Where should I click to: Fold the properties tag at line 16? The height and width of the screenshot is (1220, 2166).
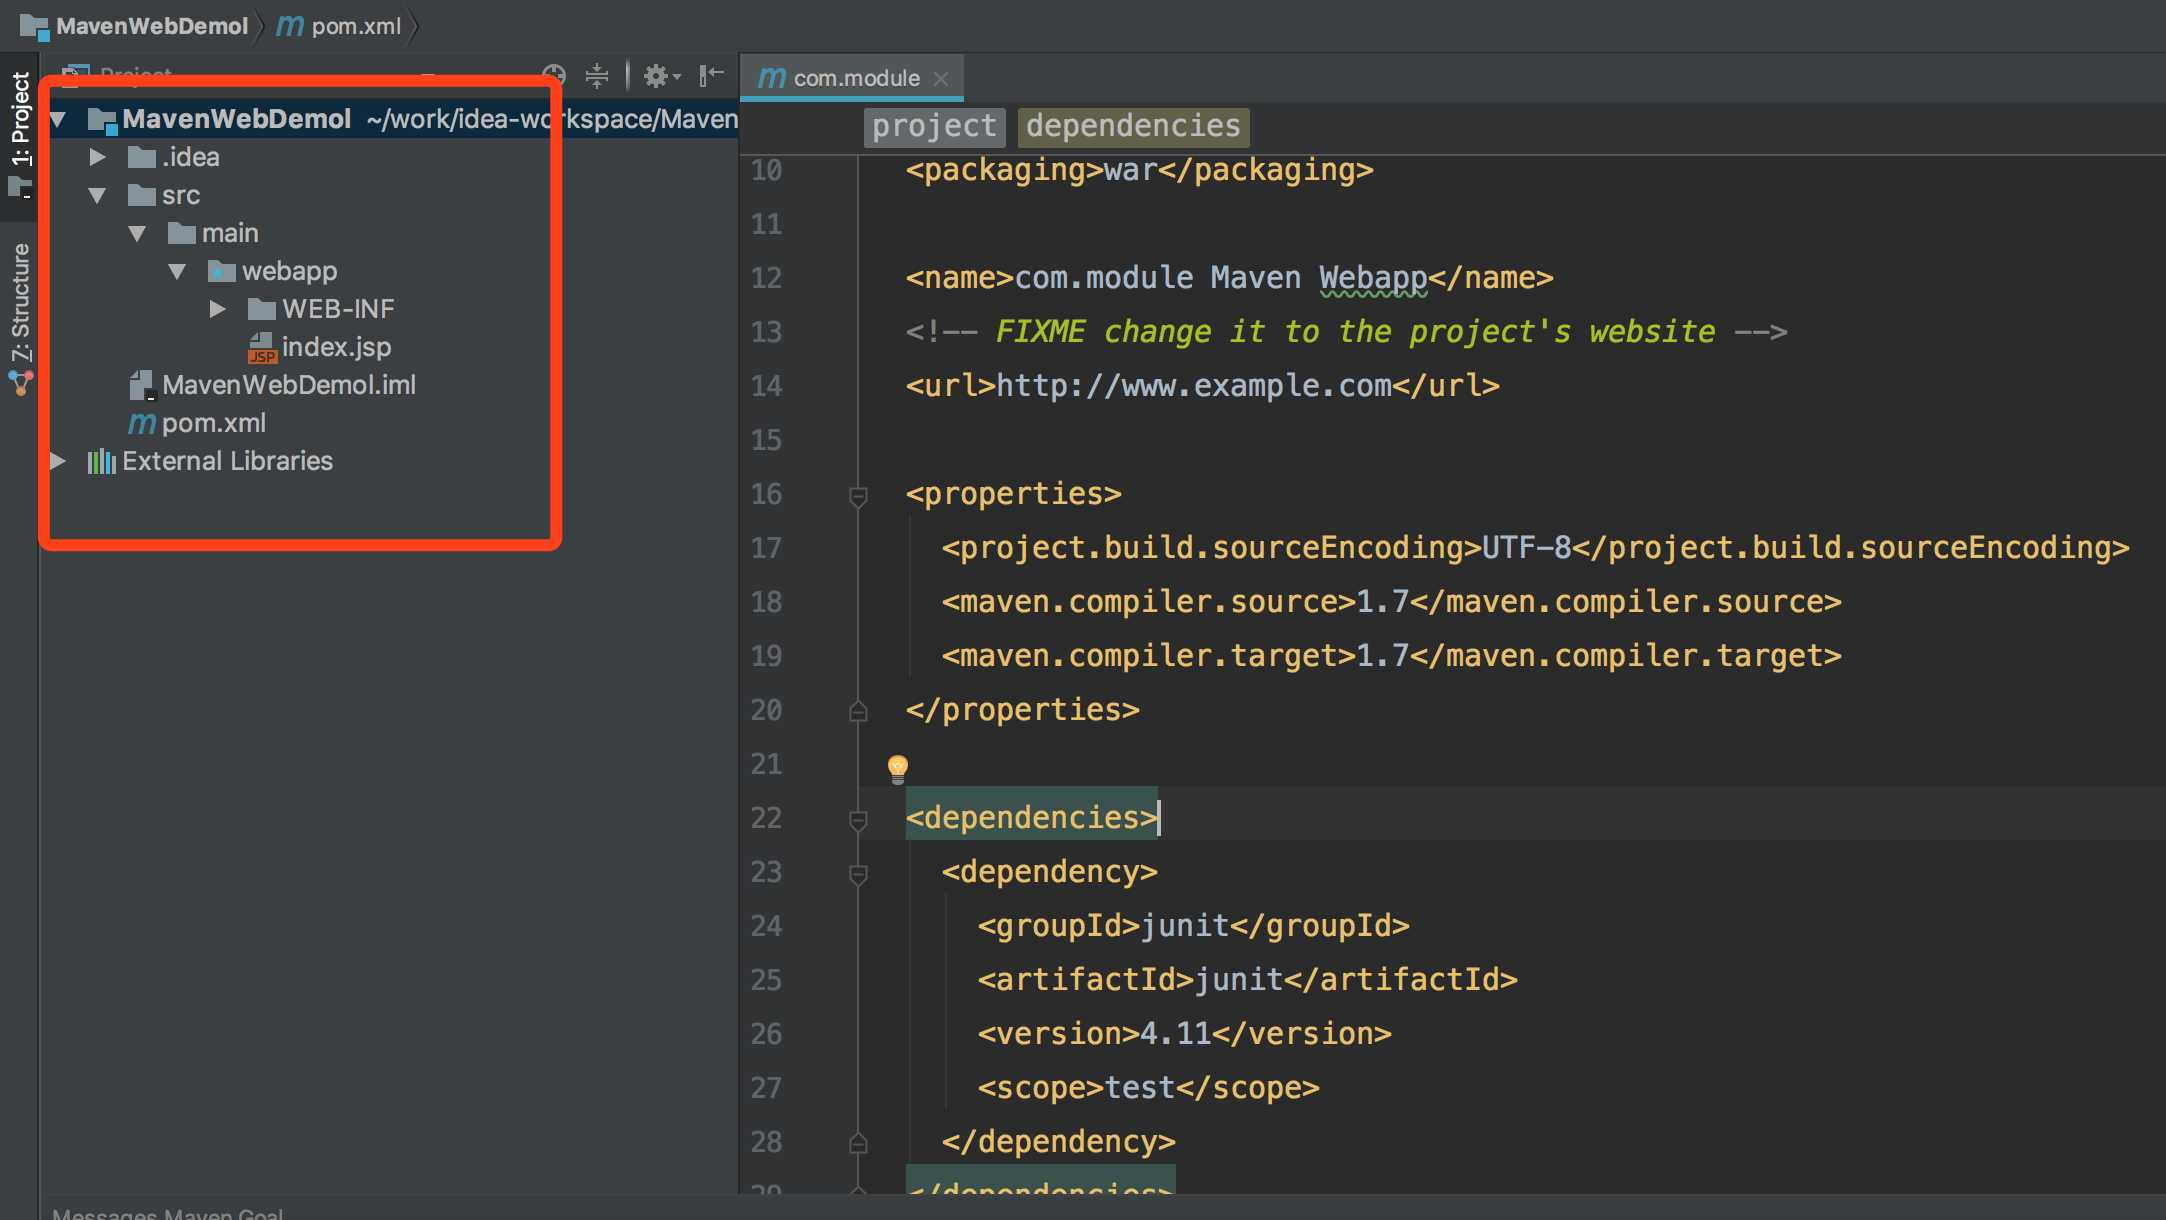(858, 496)
